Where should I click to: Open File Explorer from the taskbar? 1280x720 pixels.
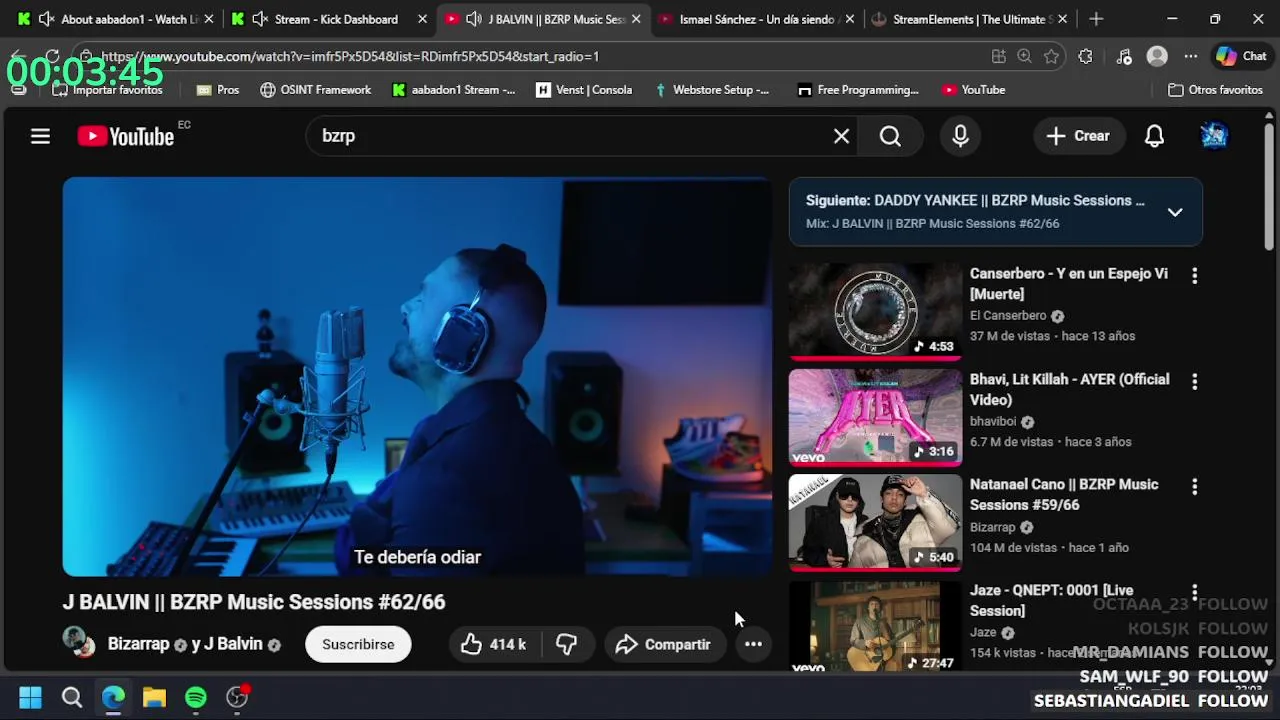pyautogui.click(x=154, y=697)
